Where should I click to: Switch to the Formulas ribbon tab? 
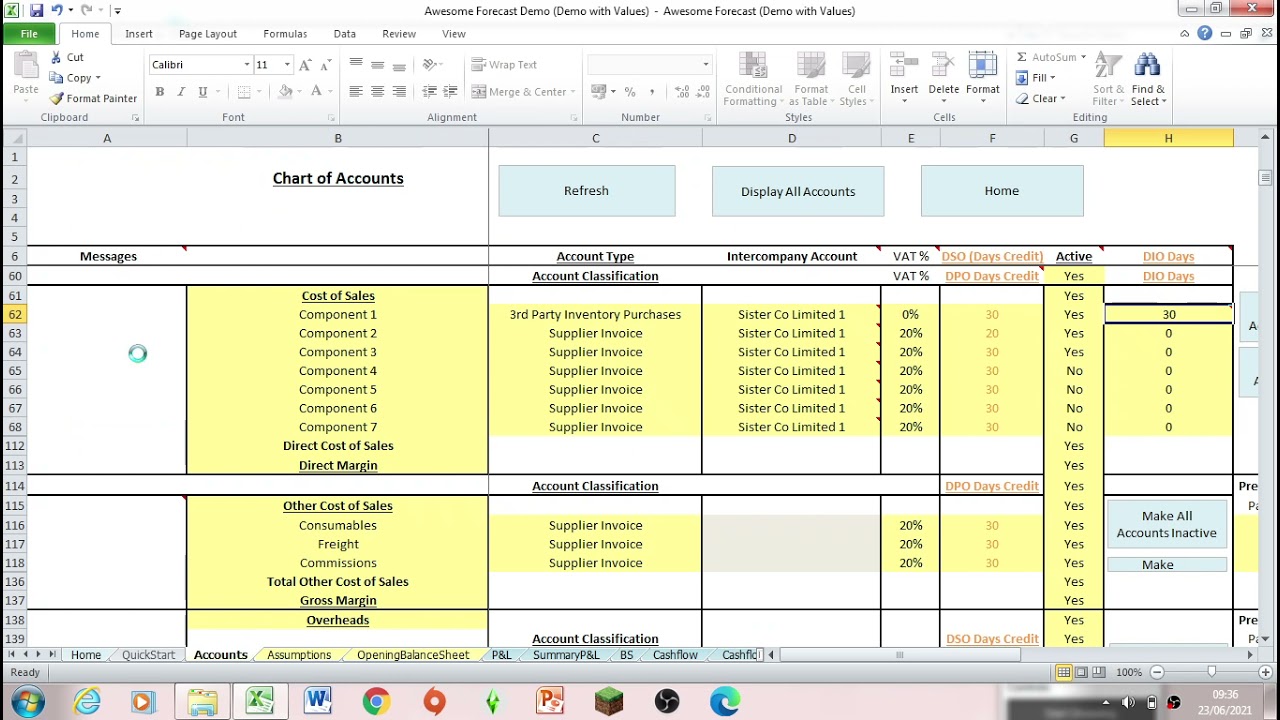[285, 34]
